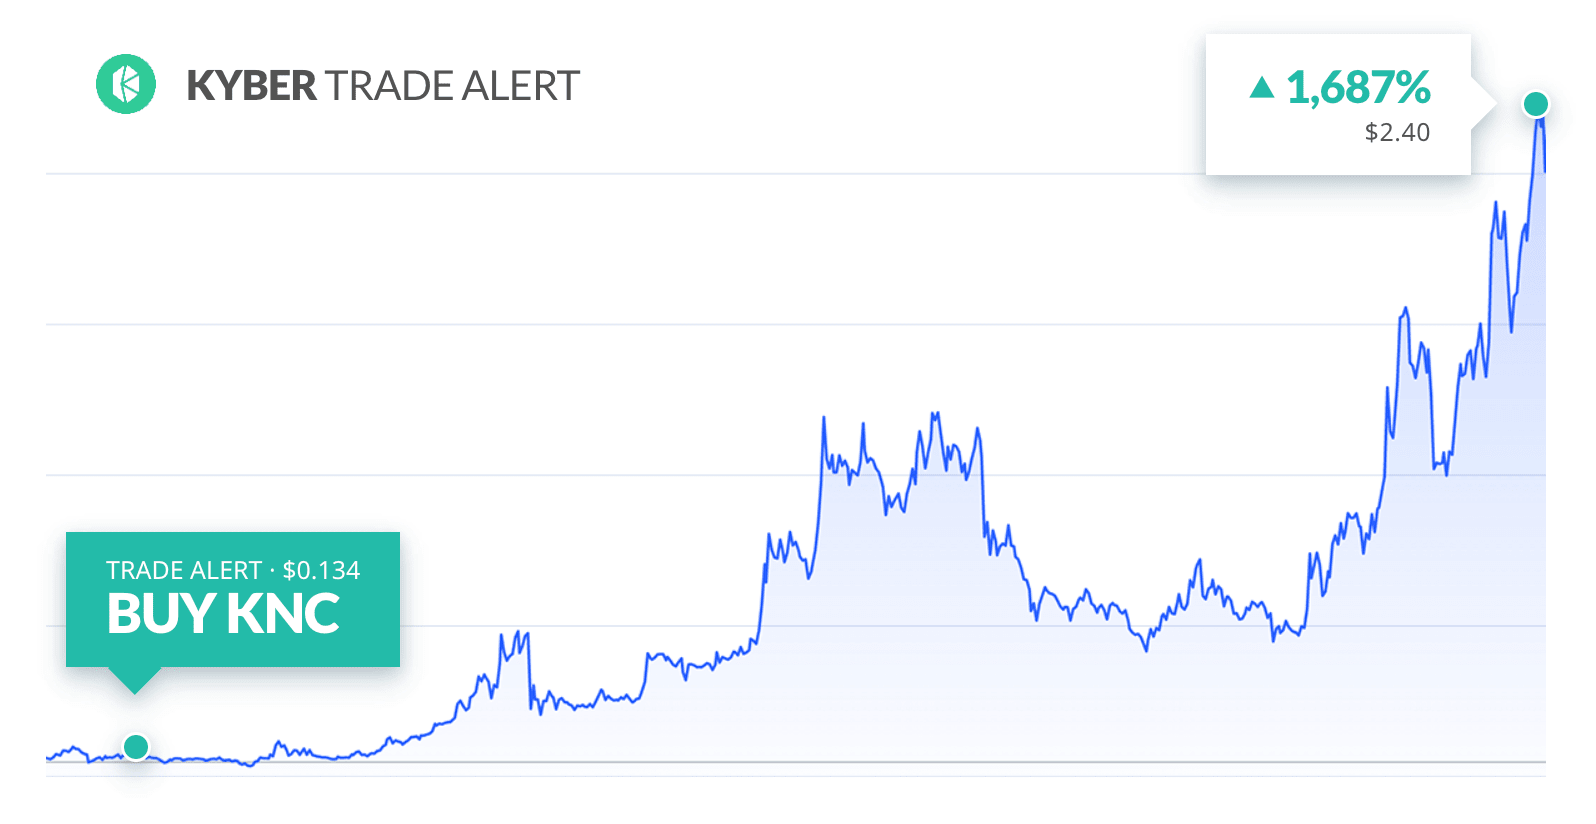Click the grey baseline axis at chart bottom
Image resolution: width=1596 pixels, height=824 pixels.
pos(796,762)
